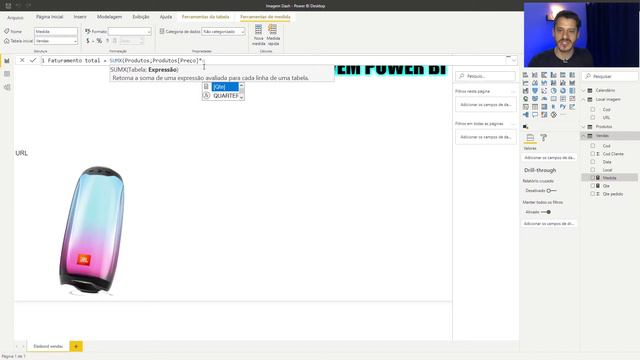Pick the pie chart visual
This screenshot has width=640, height=360.
[553, 91]
